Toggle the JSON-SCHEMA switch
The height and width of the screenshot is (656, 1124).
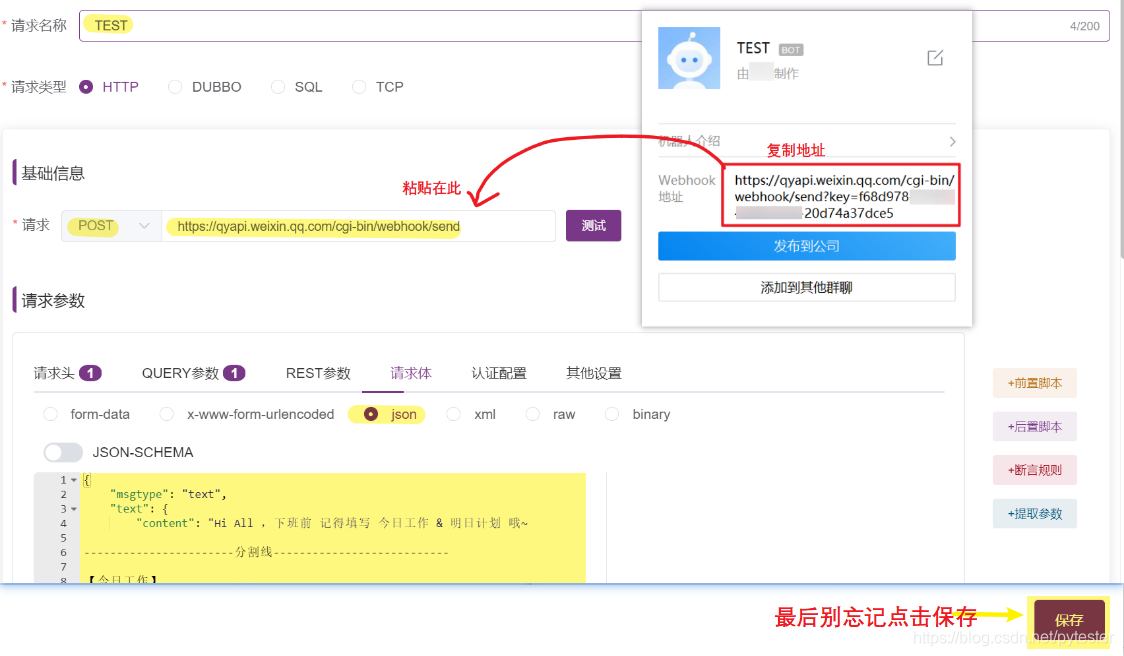click(63, 452)
